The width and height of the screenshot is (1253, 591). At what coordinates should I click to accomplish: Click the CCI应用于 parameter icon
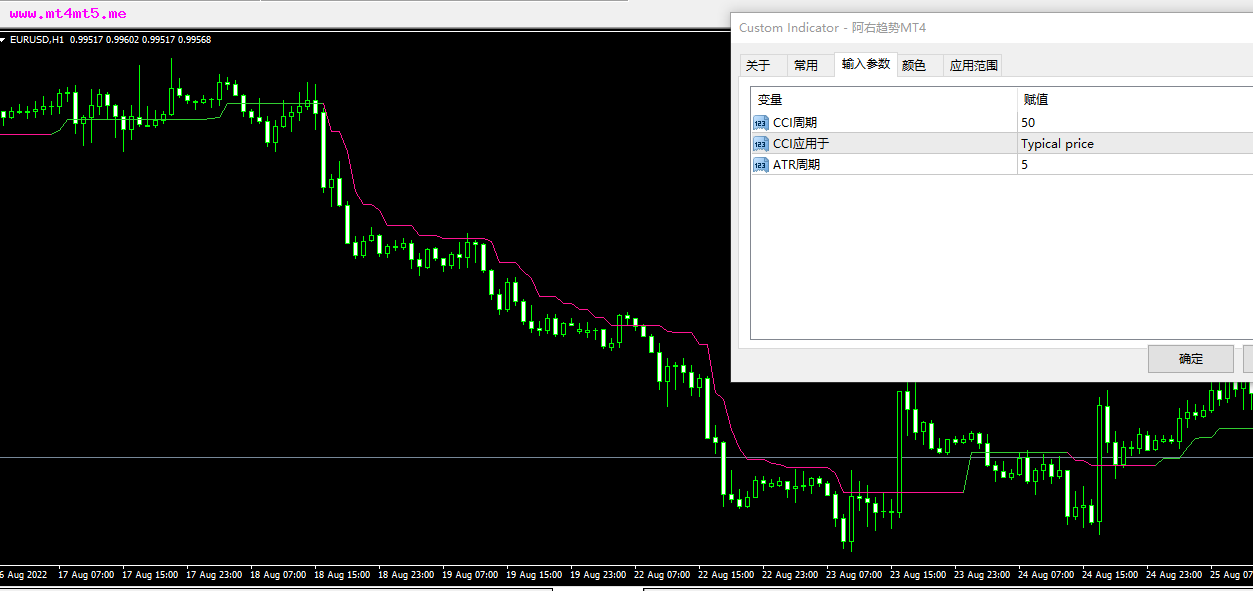(x=760, y=144)
